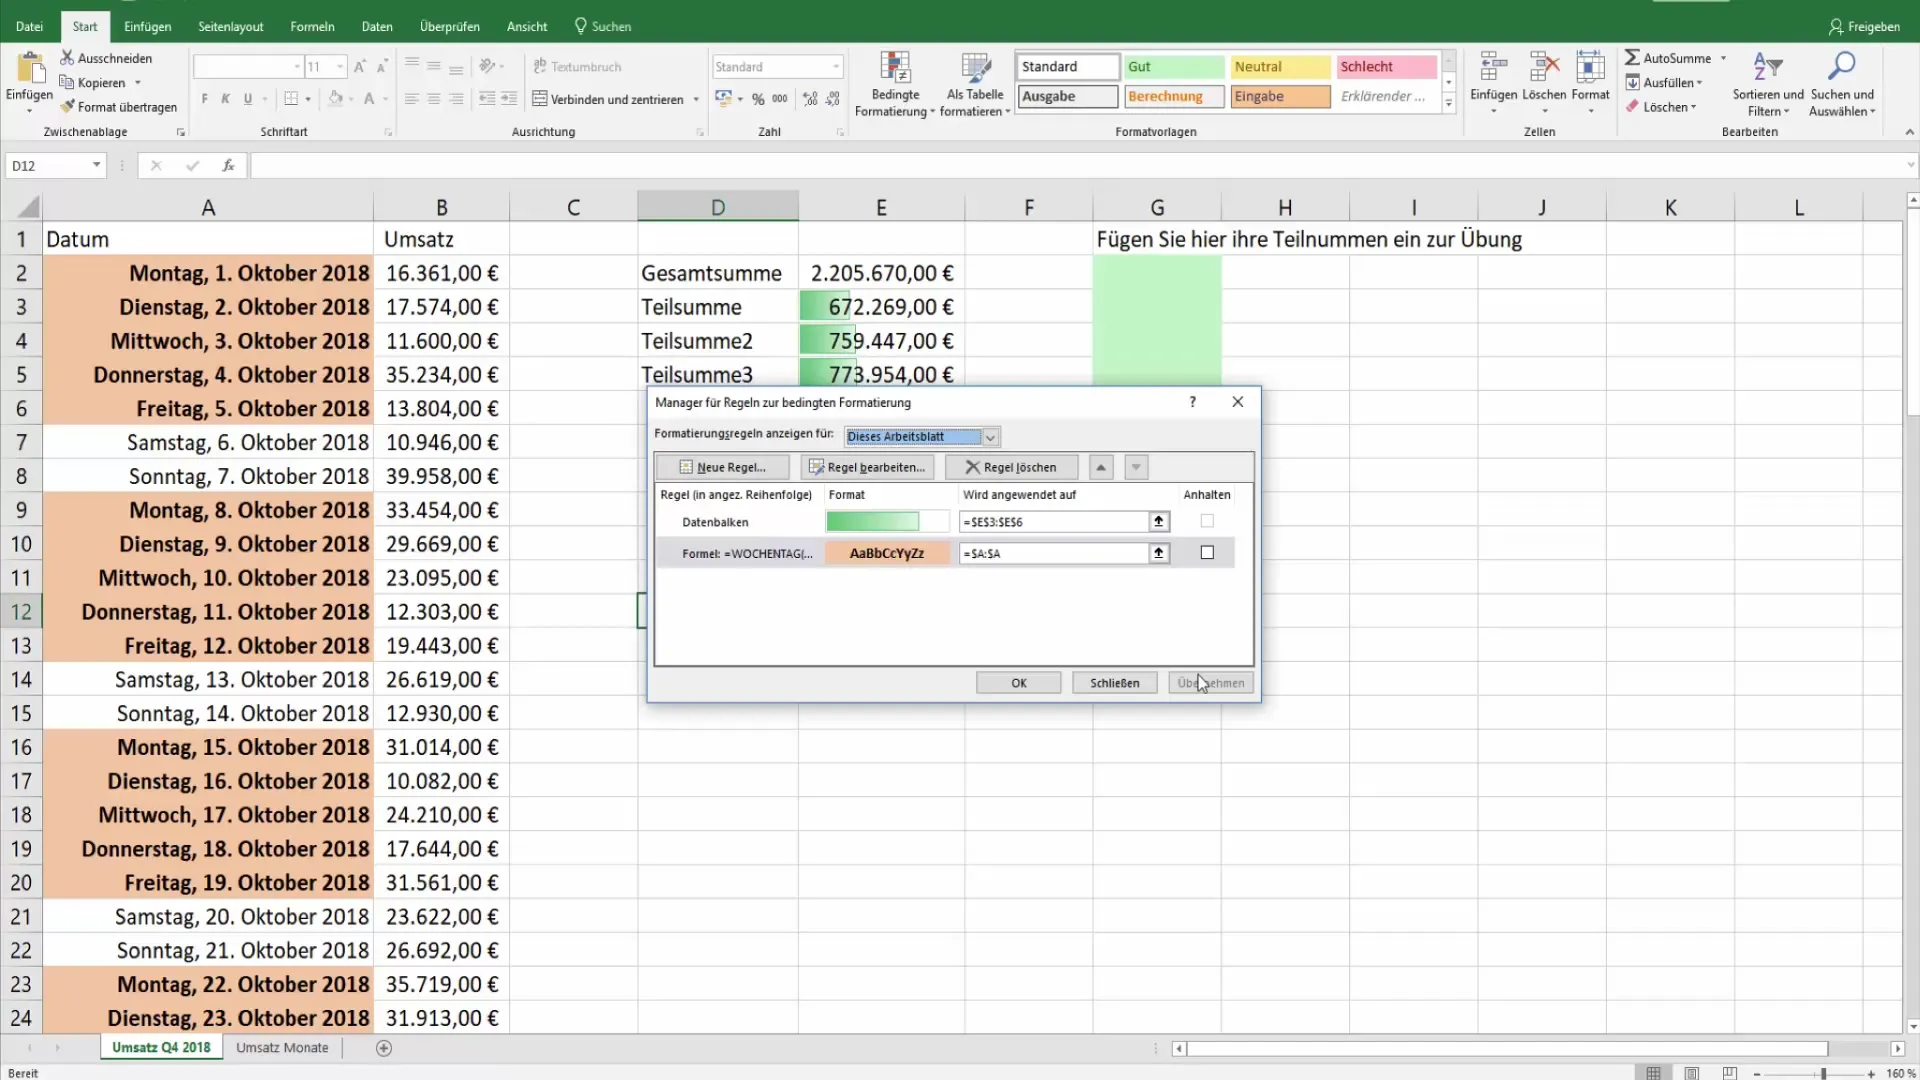Click Neue Regel button
Screen dimensions: 1920x1080
(723, 467)
